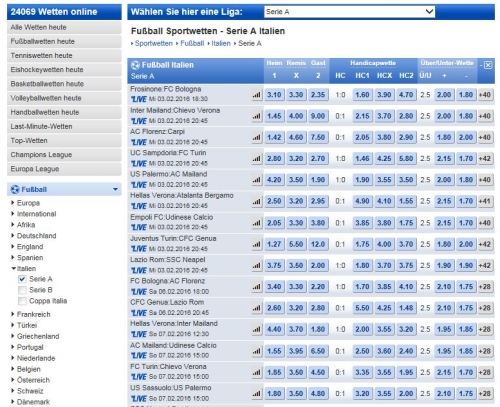Open statistics icon for AC Mailand:Udinese Calcio
This screenshot has height=407, width=500.
[x=257, y=351]
